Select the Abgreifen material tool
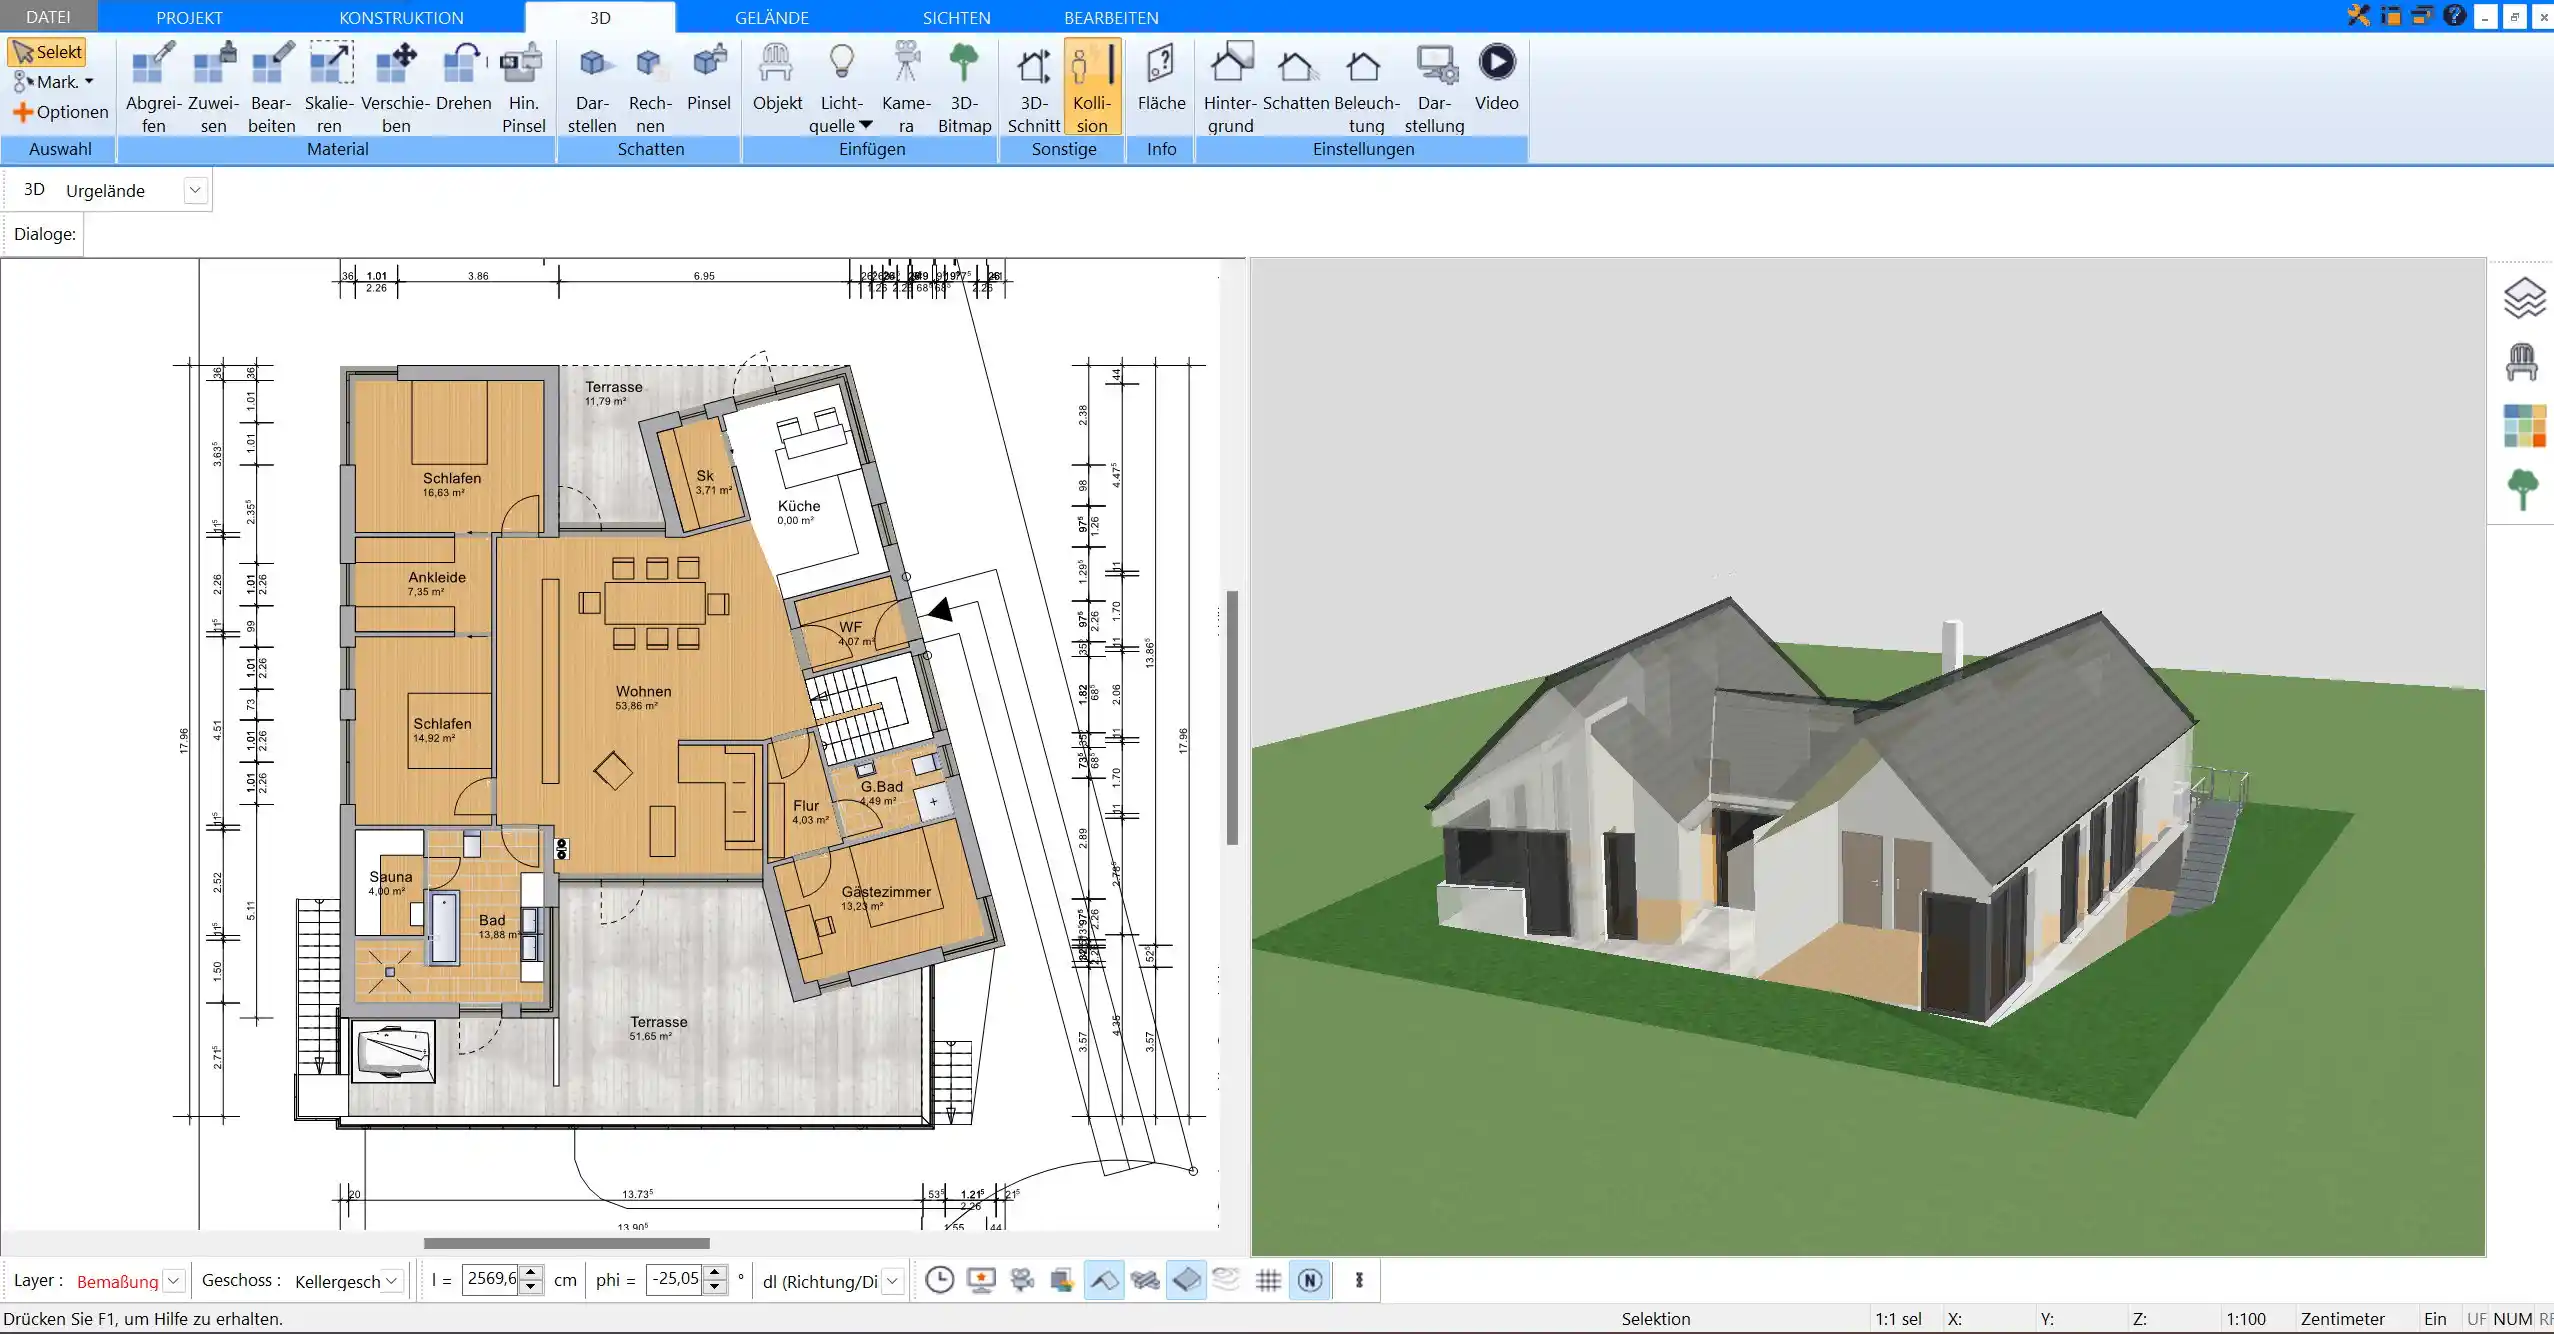The image size is (2554, 1334). pyautogui.click(x=153, y=88)
